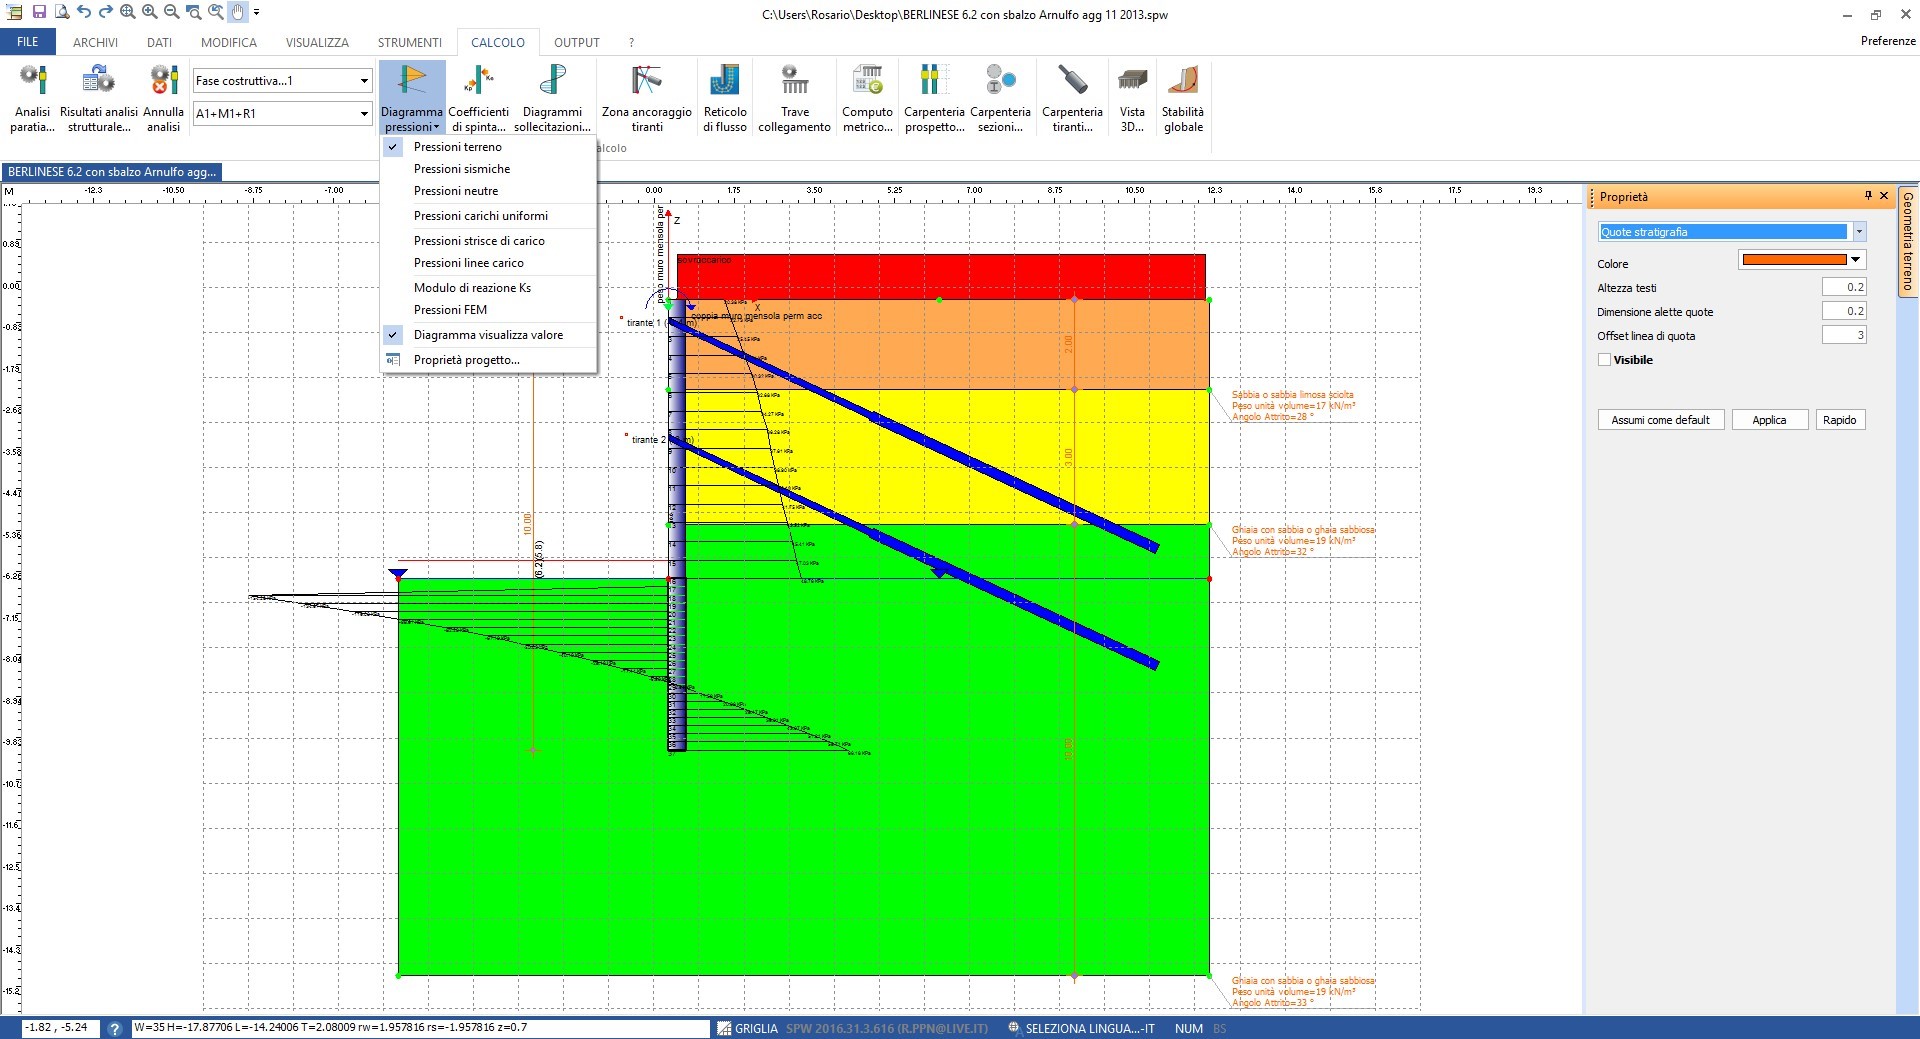The image size is (1920, 1039).
Task: Click the Analisi paratia icon
Action: tap(32, 96)
